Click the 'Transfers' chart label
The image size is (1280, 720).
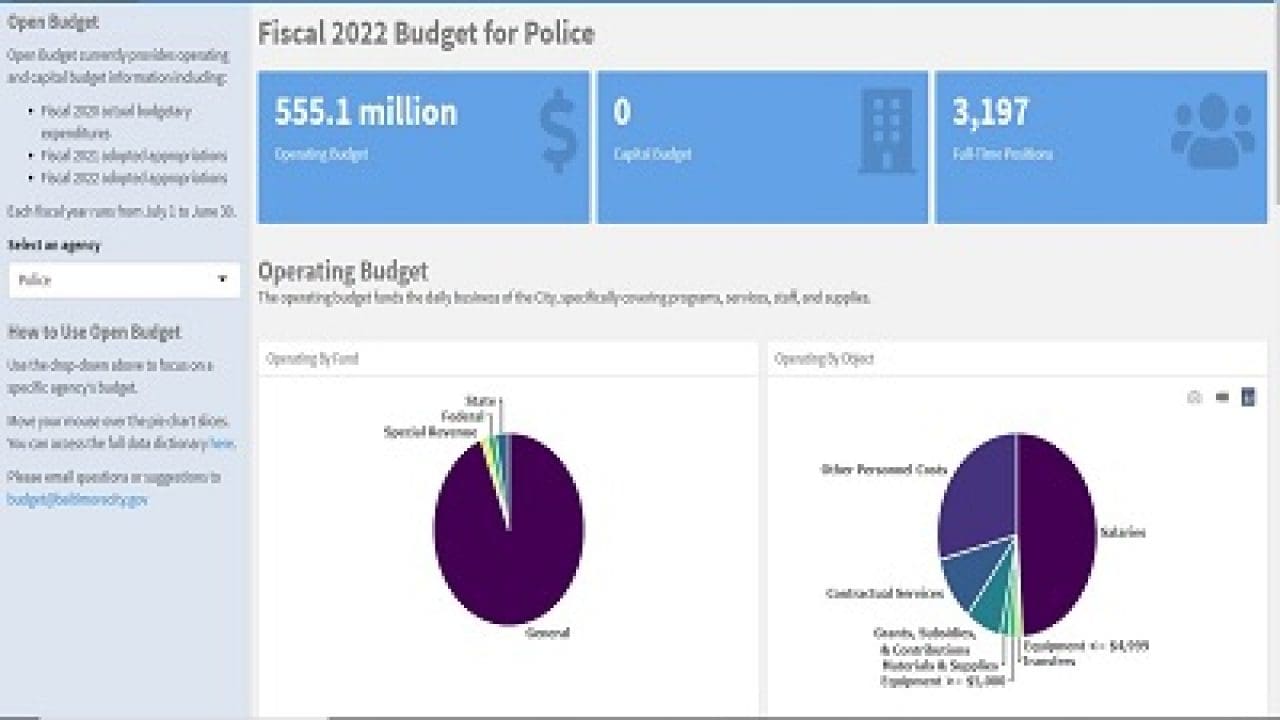1049,662
